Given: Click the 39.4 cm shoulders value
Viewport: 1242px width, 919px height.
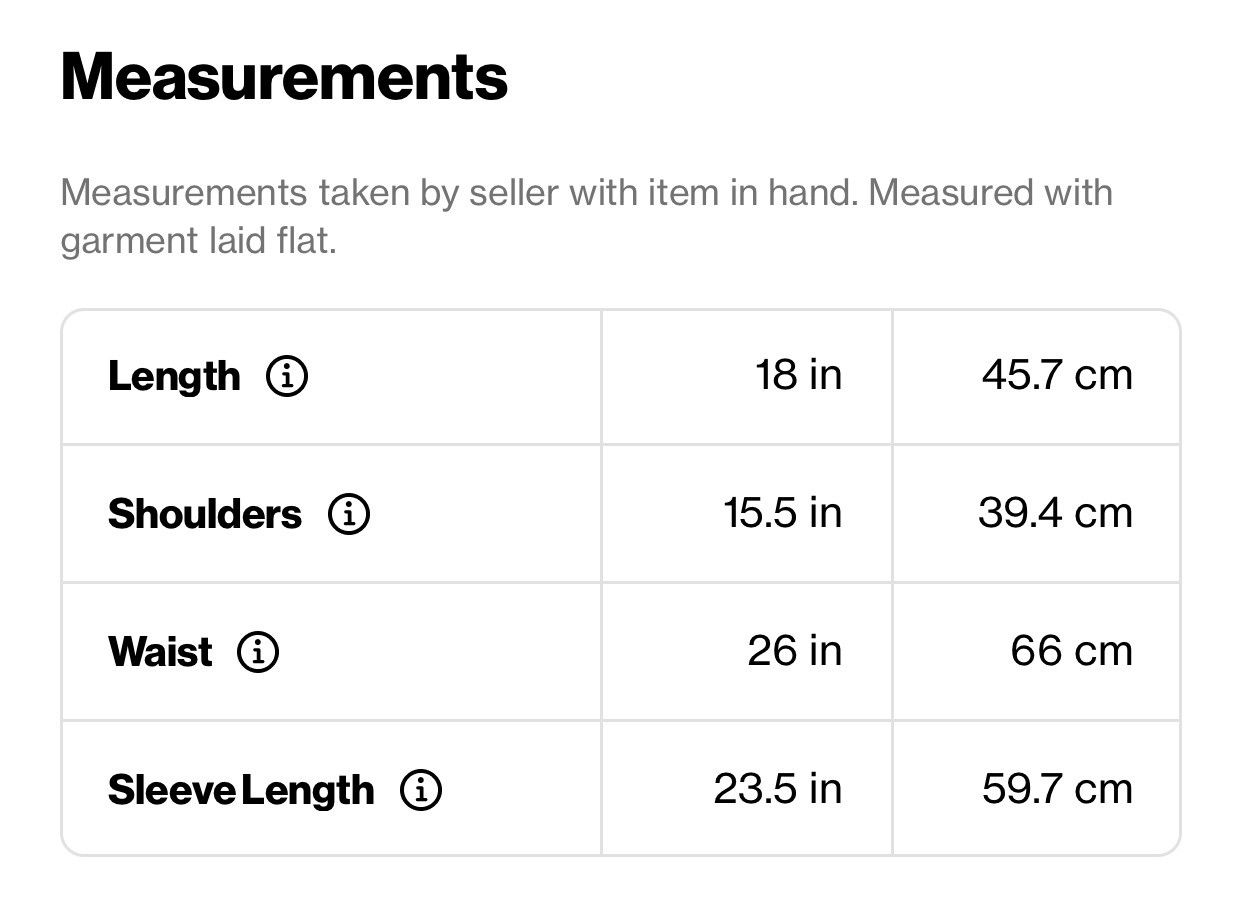Looking at the screenshot, I should (1056, 513).
